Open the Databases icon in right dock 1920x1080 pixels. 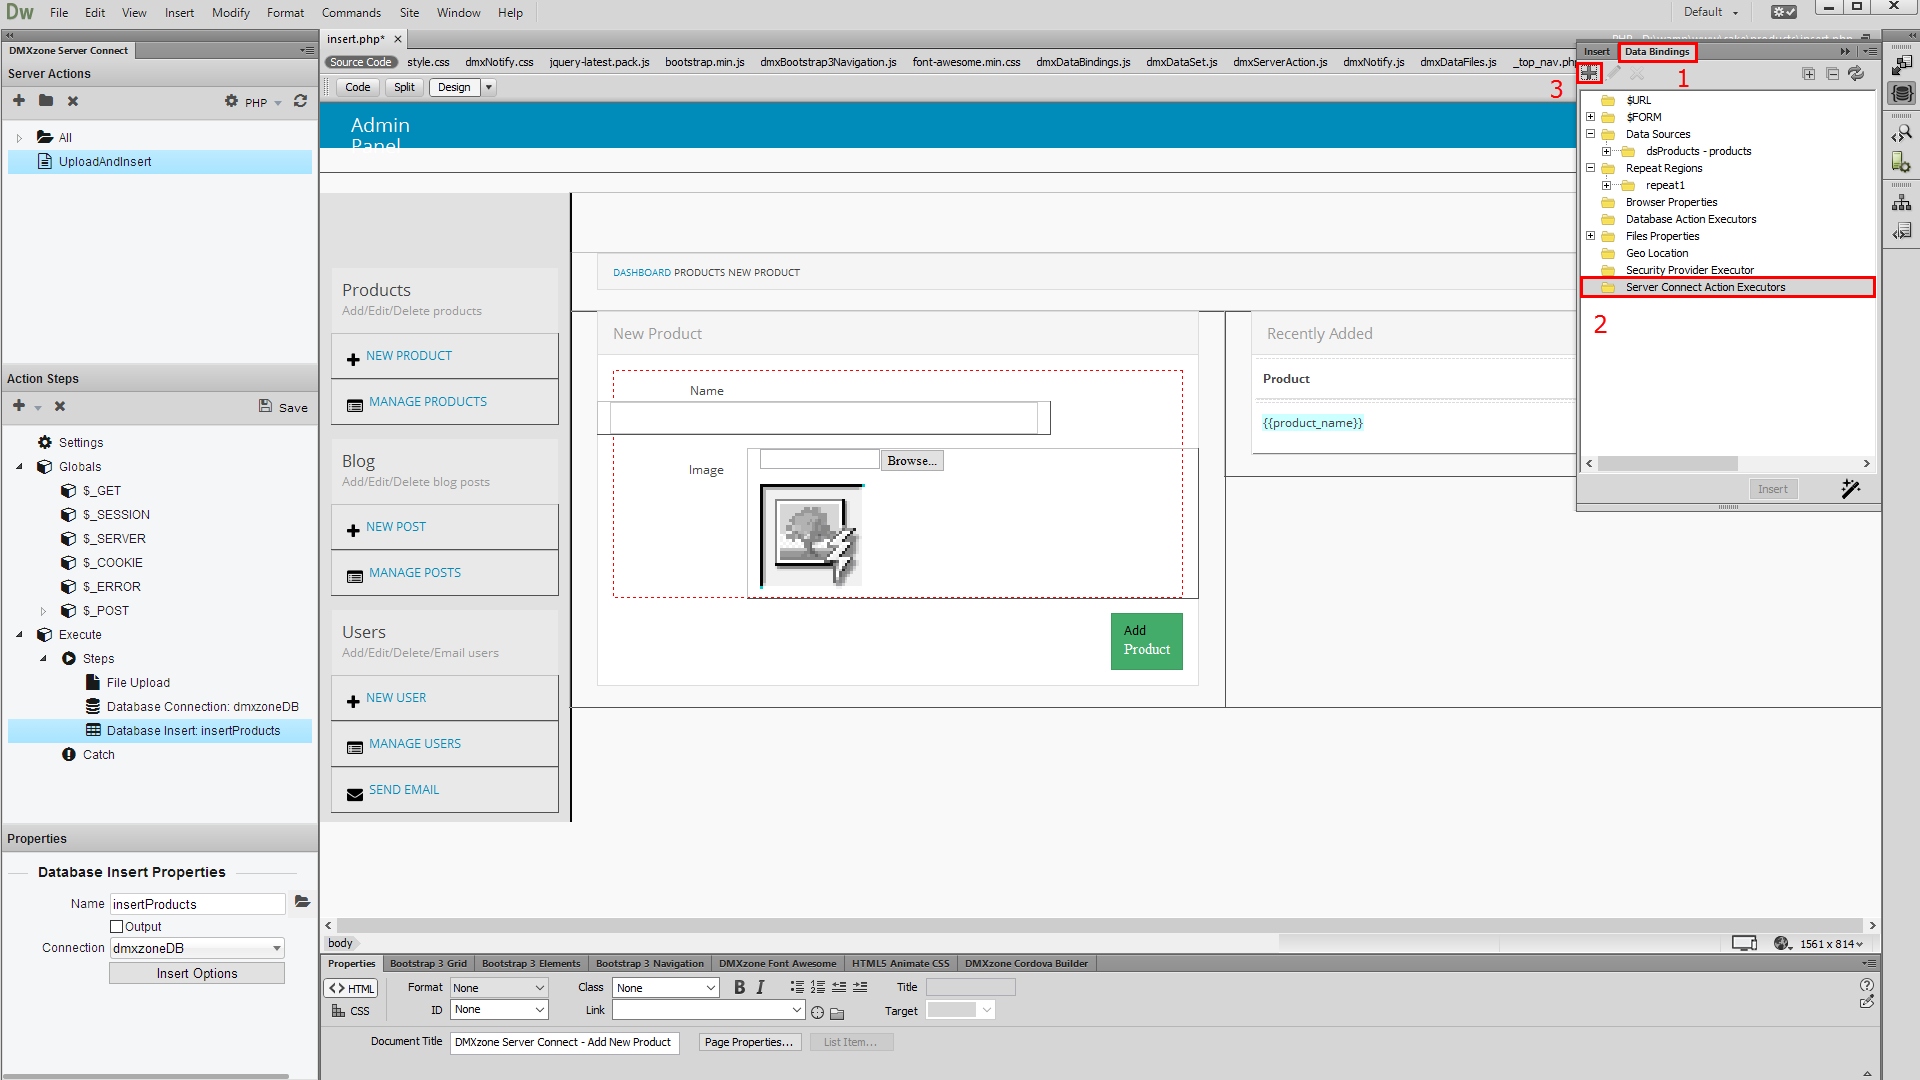point(1902,93)
